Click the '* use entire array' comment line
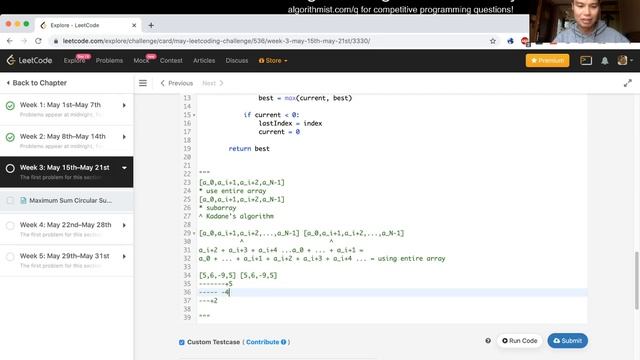This screenshot has width=640, height=360. (232, 191)
